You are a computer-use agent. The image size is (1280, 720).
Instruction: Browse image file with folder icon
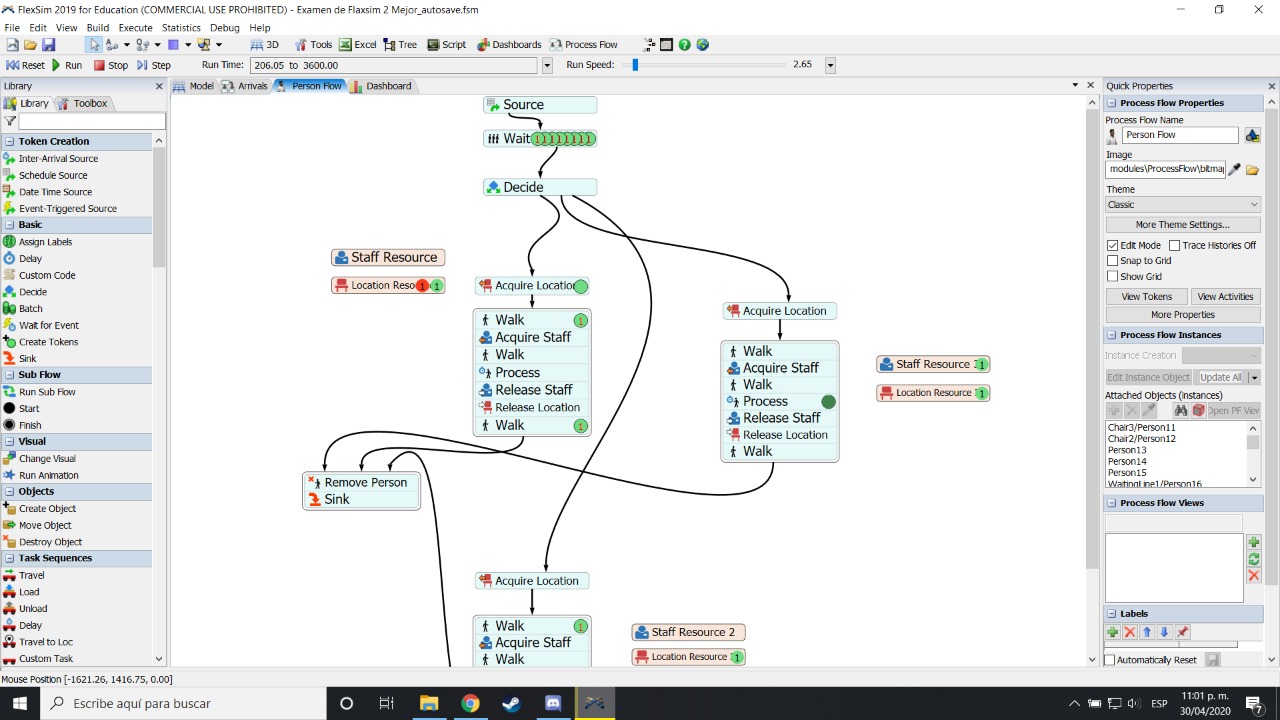pos(1252,170)
